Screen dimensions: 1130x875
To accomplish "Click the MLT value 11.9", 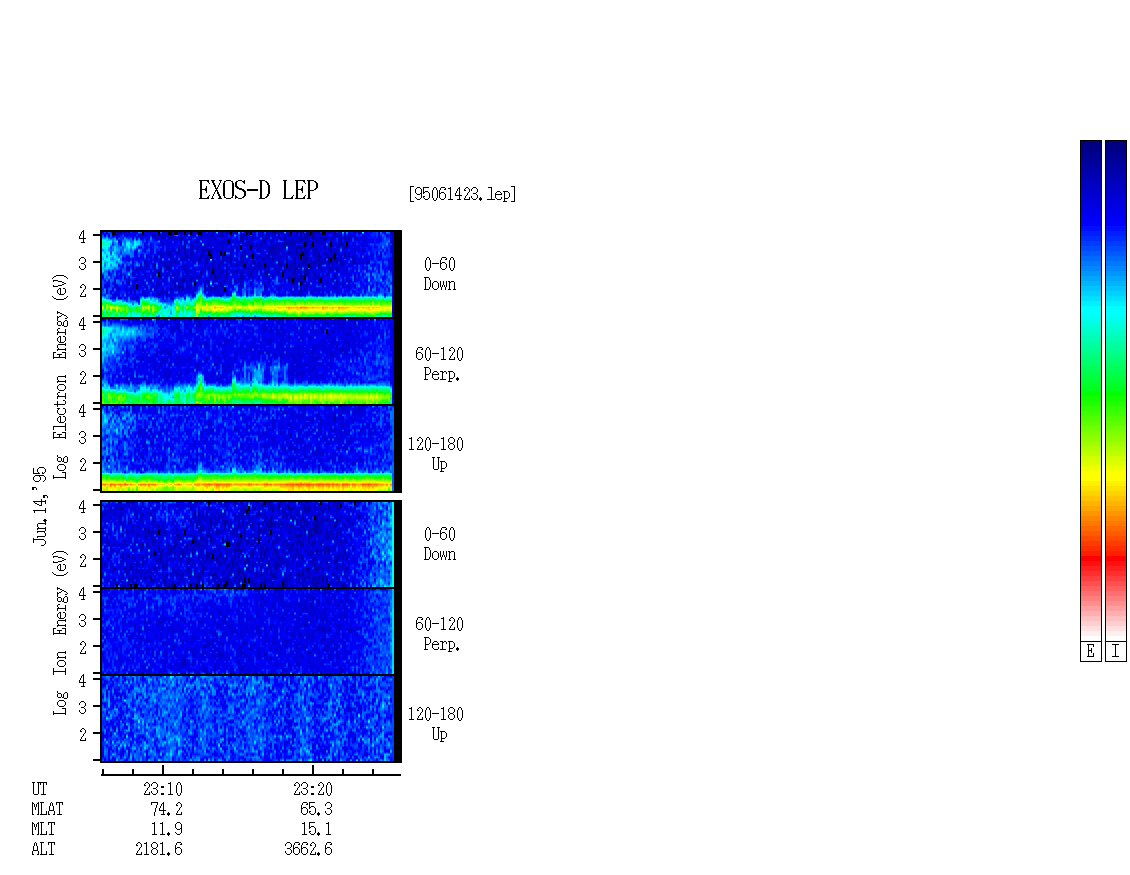I will [x=166, y=830].
